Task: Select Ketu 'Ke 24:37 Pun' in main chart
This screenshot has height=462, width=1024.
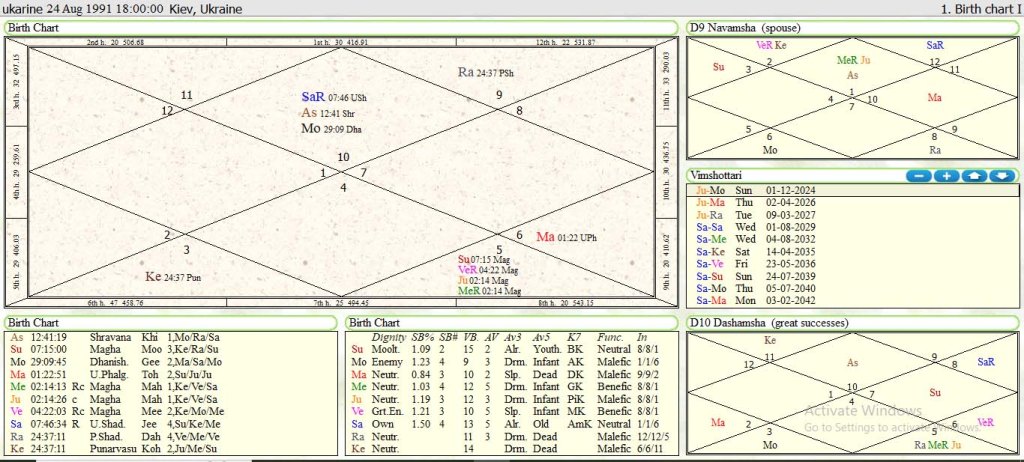Action: click(174, 277)
